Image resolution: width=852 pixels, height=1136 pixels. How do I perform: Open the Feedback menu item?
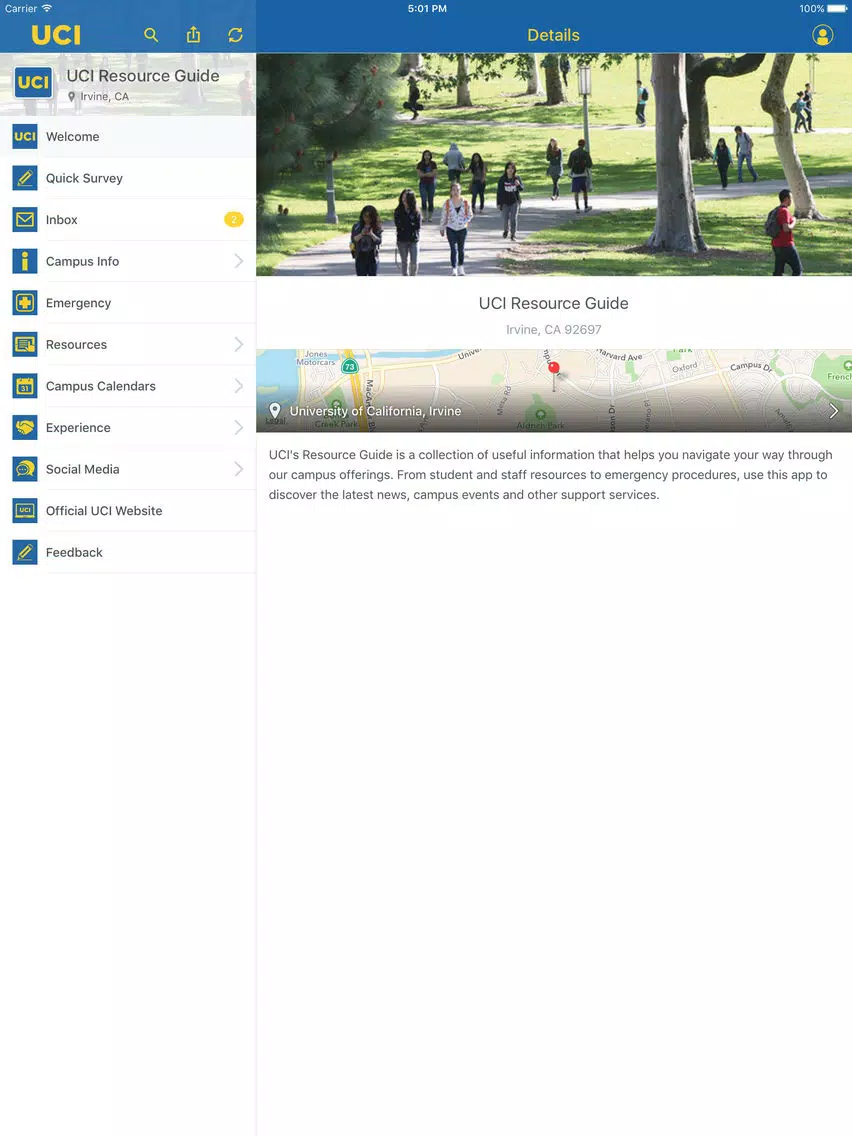tap(128, 553)
